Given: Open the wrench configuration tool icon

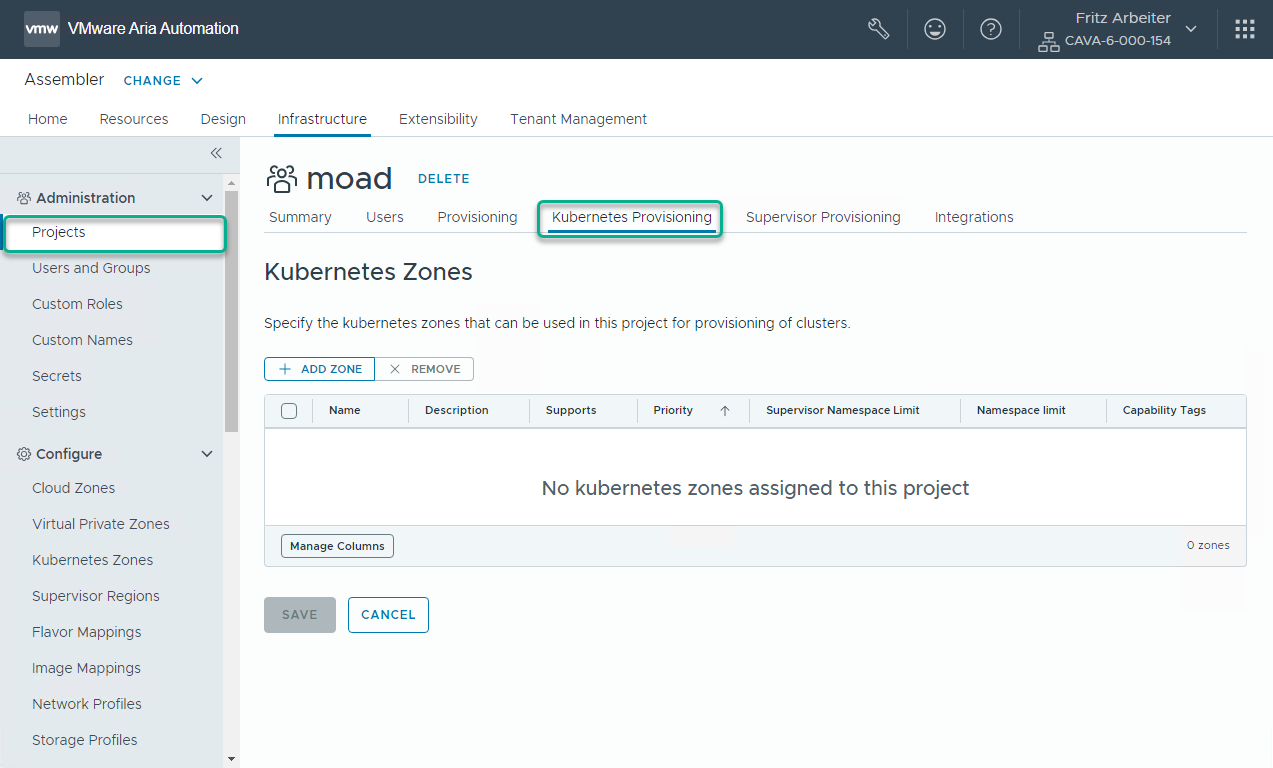Looking at the screenshot, I should tap(878, 29).
